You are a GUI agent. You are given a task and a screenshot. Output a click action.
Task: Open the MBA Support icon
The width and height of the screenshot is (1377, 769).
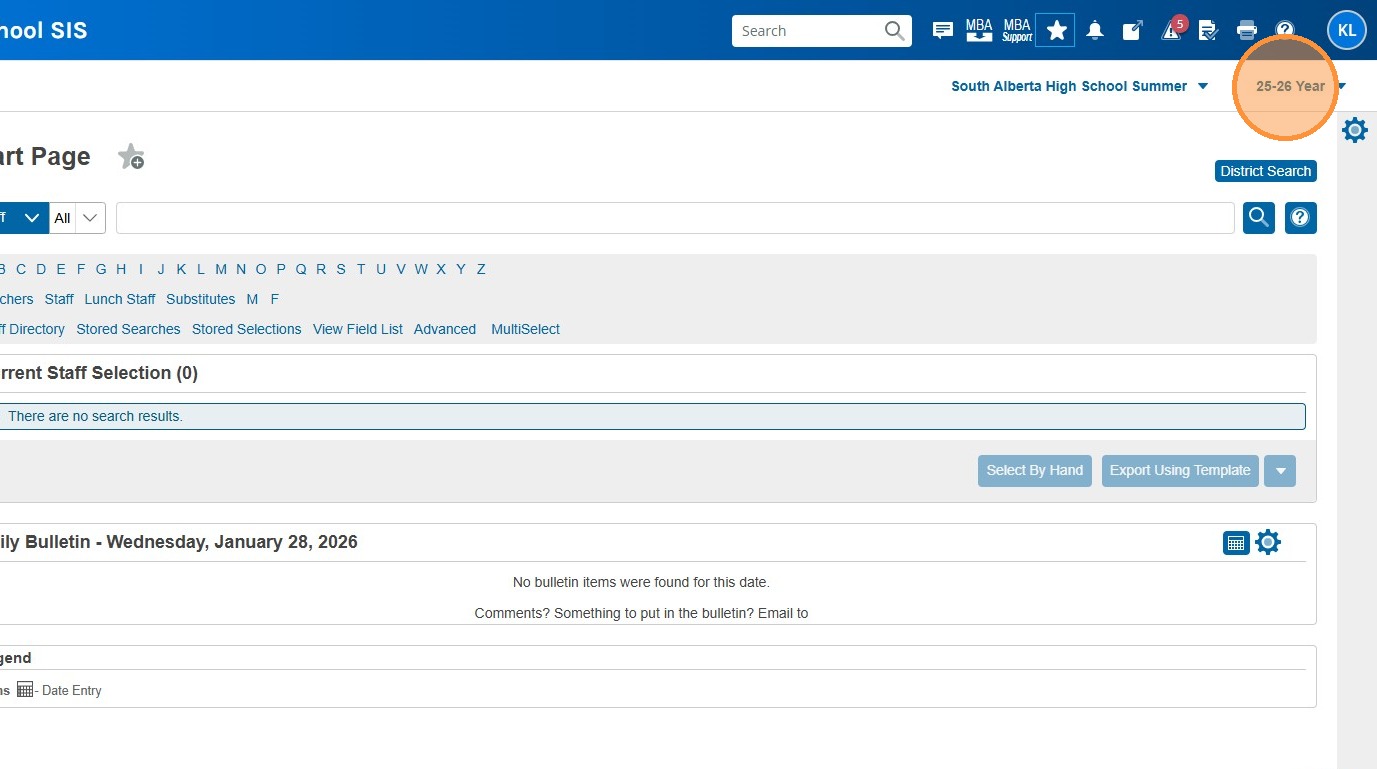1017,31
